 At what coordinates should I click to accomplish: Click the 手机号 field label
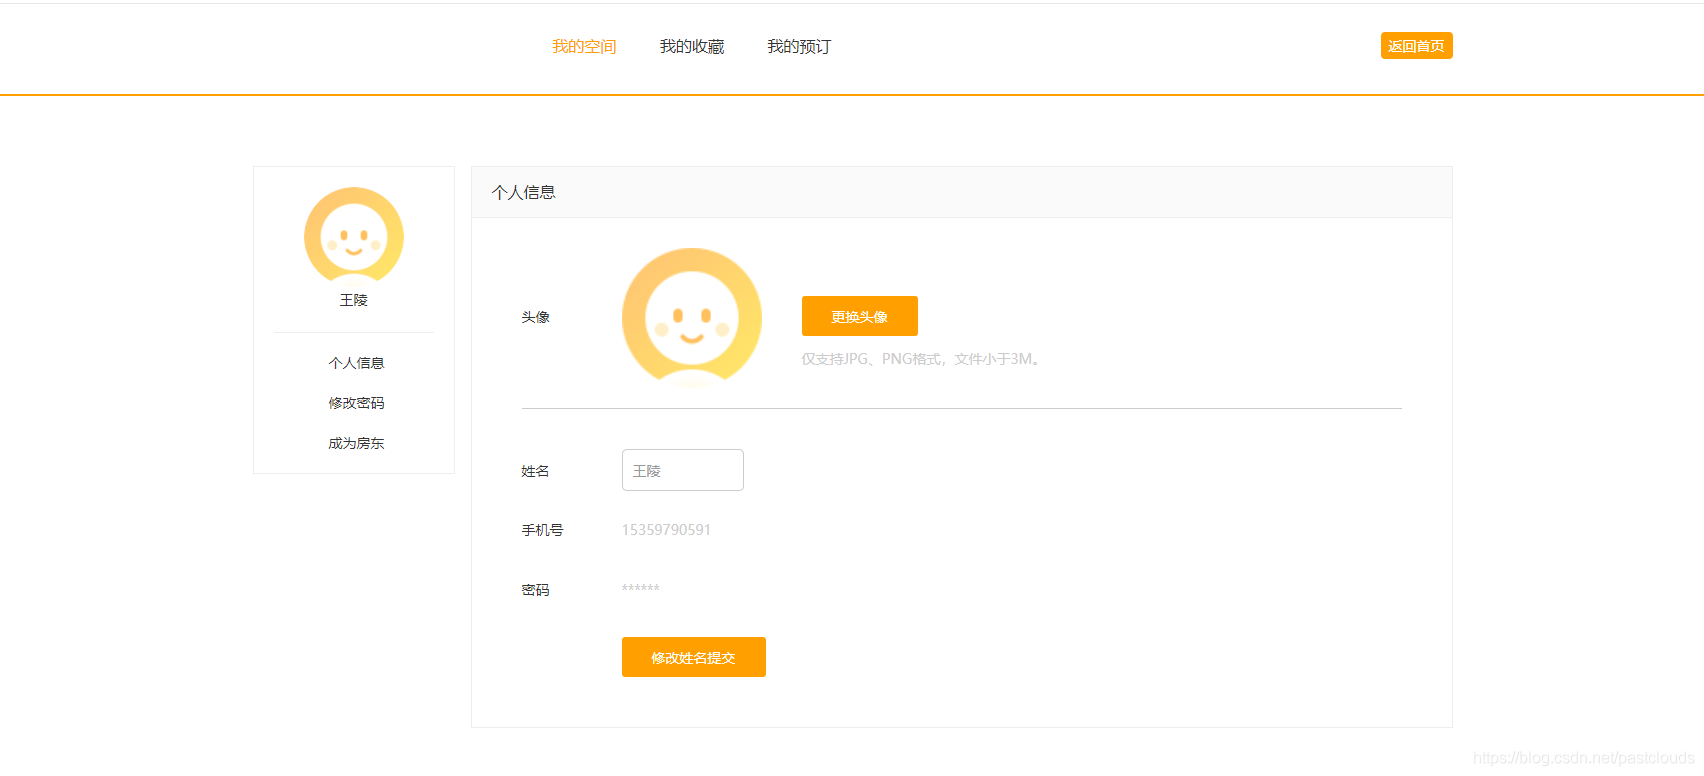point(542,530)
